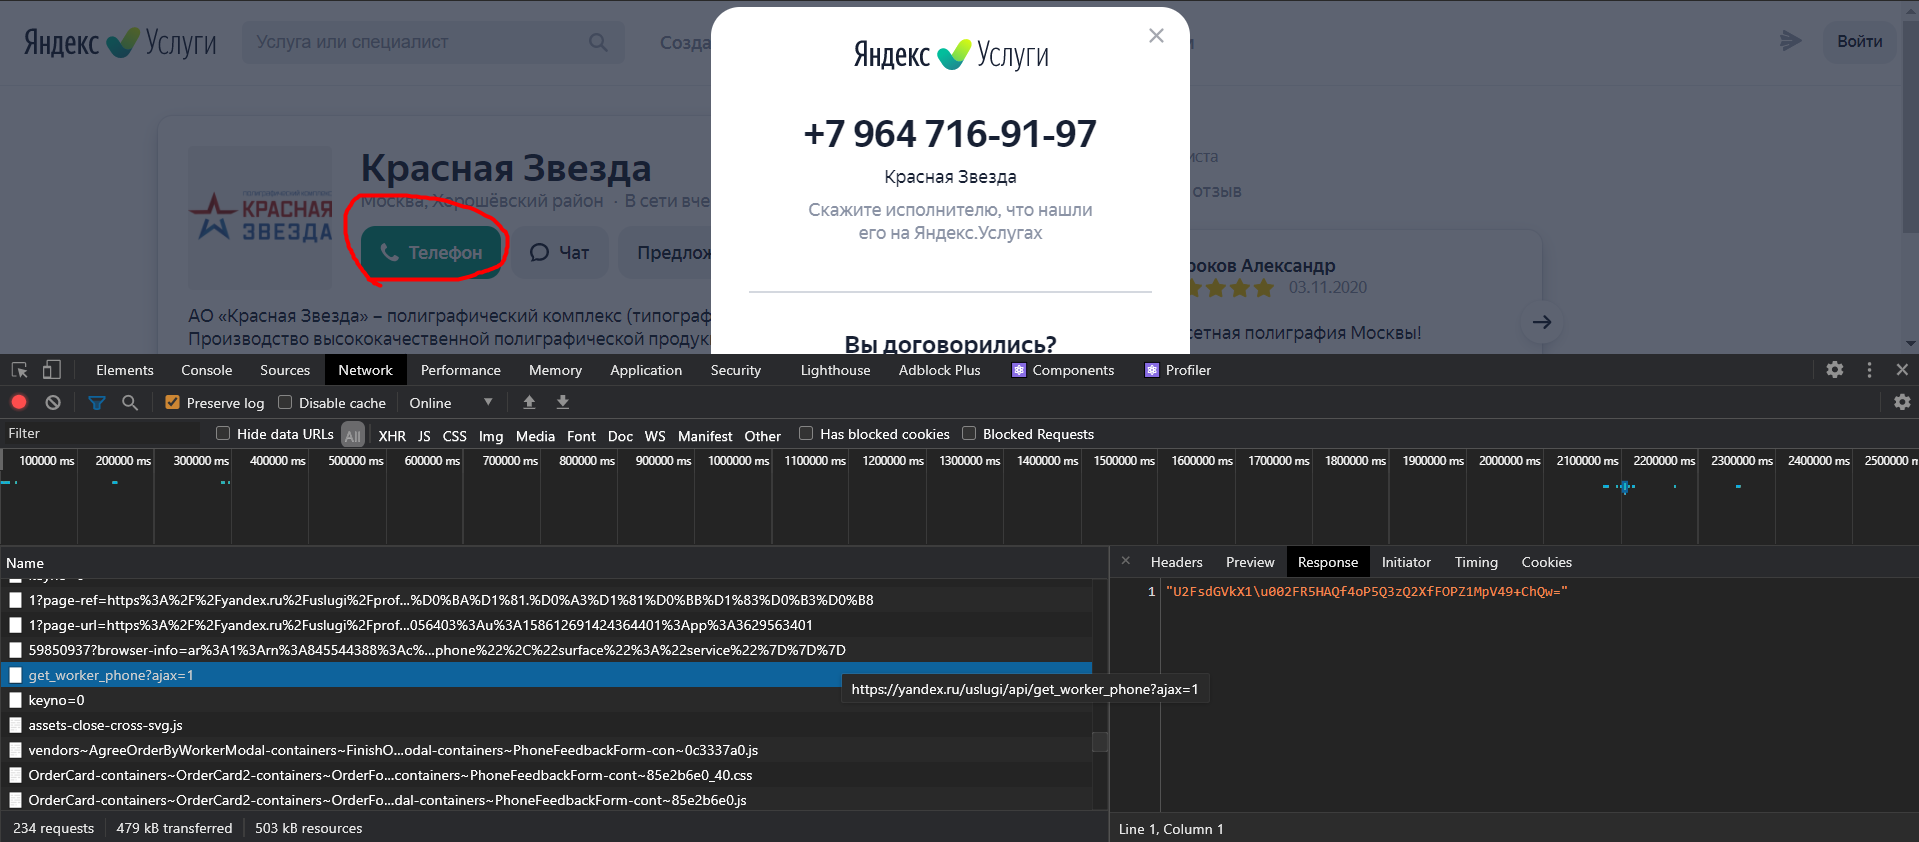This screenshot has width=1919, height=842.
Task: Open the Application tab
Action: 646,370
